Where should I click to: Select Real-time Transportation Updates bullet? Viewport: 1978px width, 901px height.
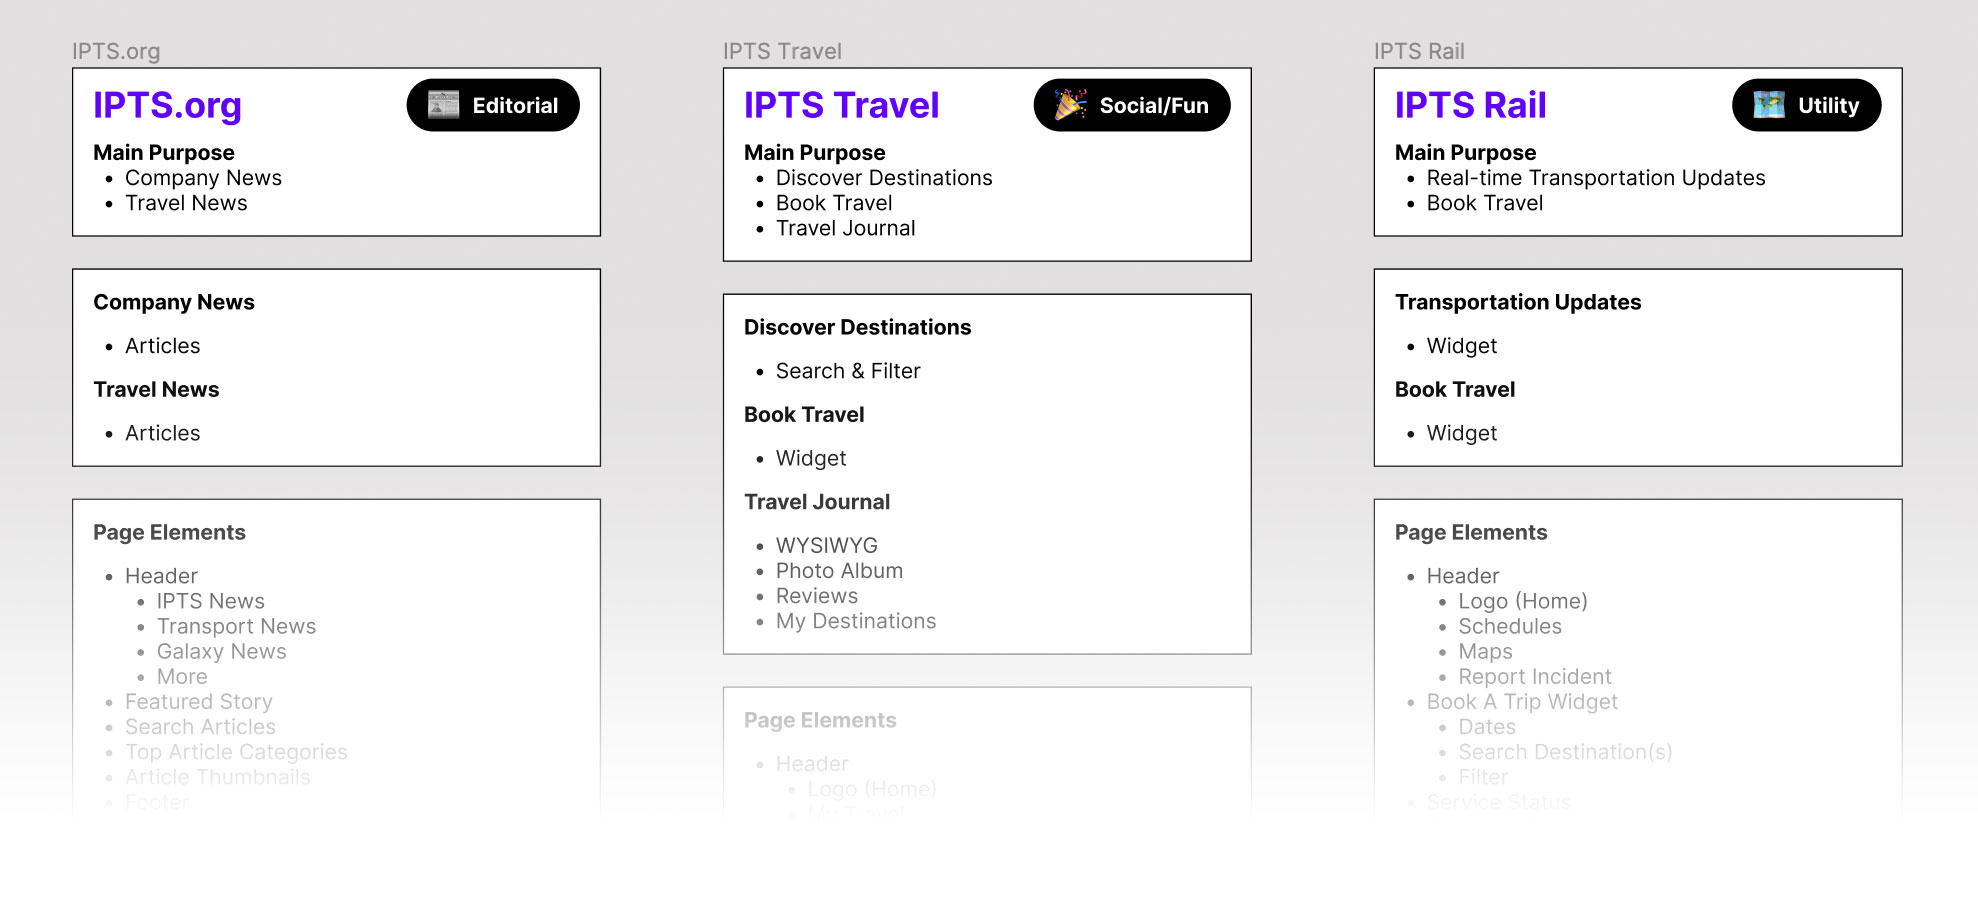click(1595, 178)
